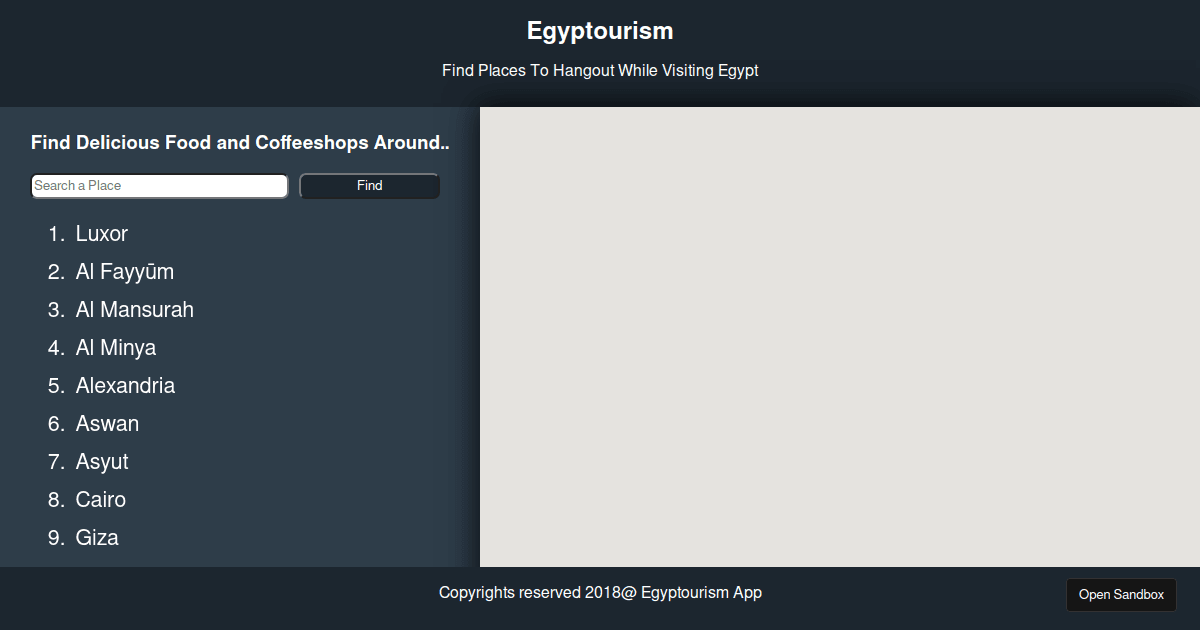Select Alexandria from the places list

(125, 386)
